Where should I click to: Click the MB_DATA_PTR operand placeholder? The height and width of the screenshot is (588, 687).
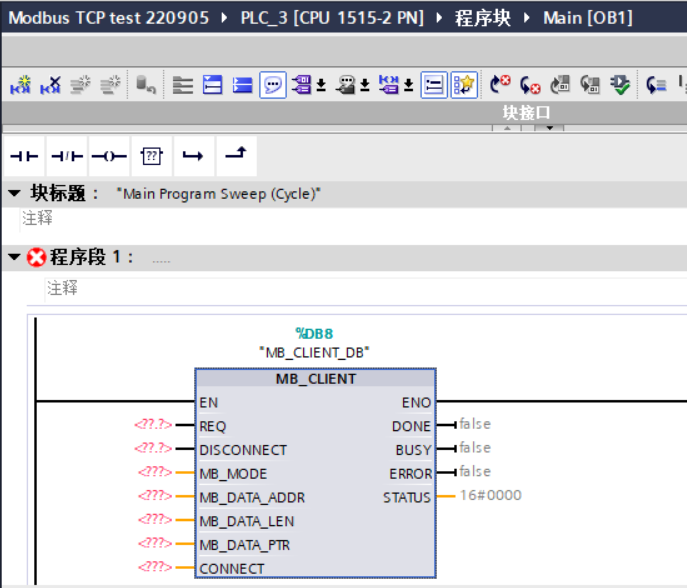coord(155,543)
